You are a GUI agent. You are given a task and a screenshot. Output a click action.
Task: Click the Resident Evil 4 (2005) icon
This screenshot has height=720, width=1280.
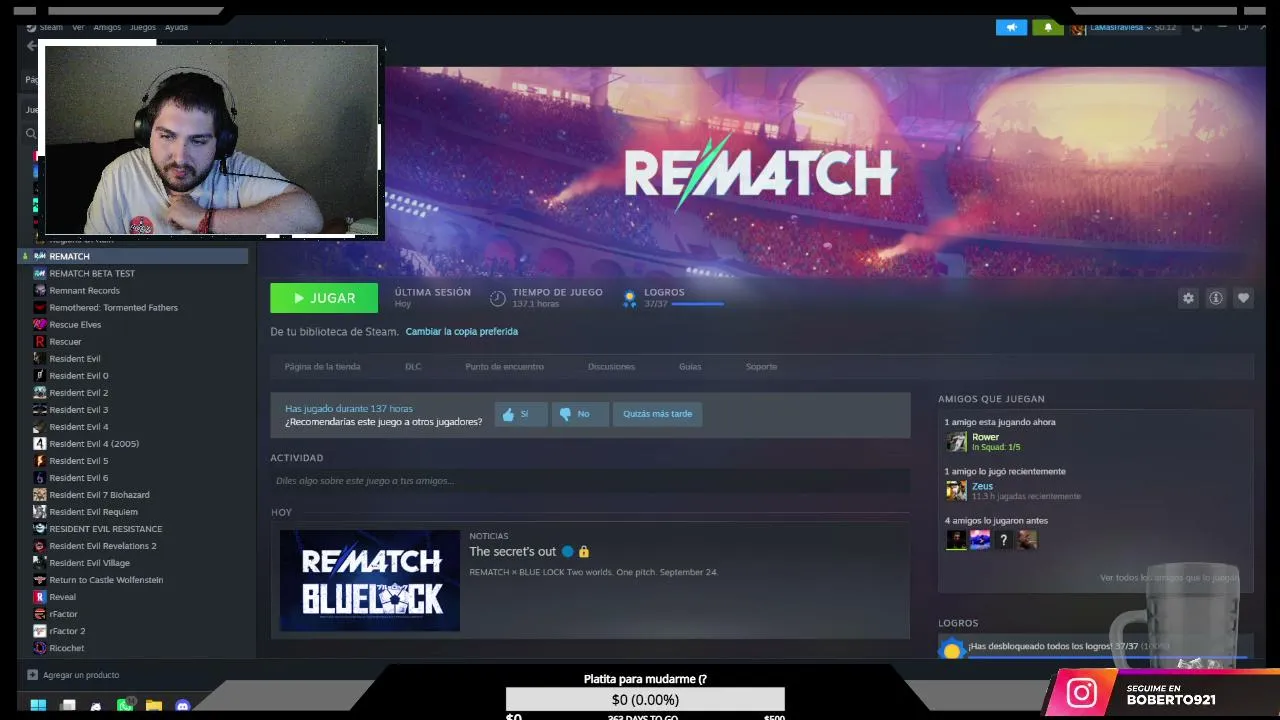point(39,444)
